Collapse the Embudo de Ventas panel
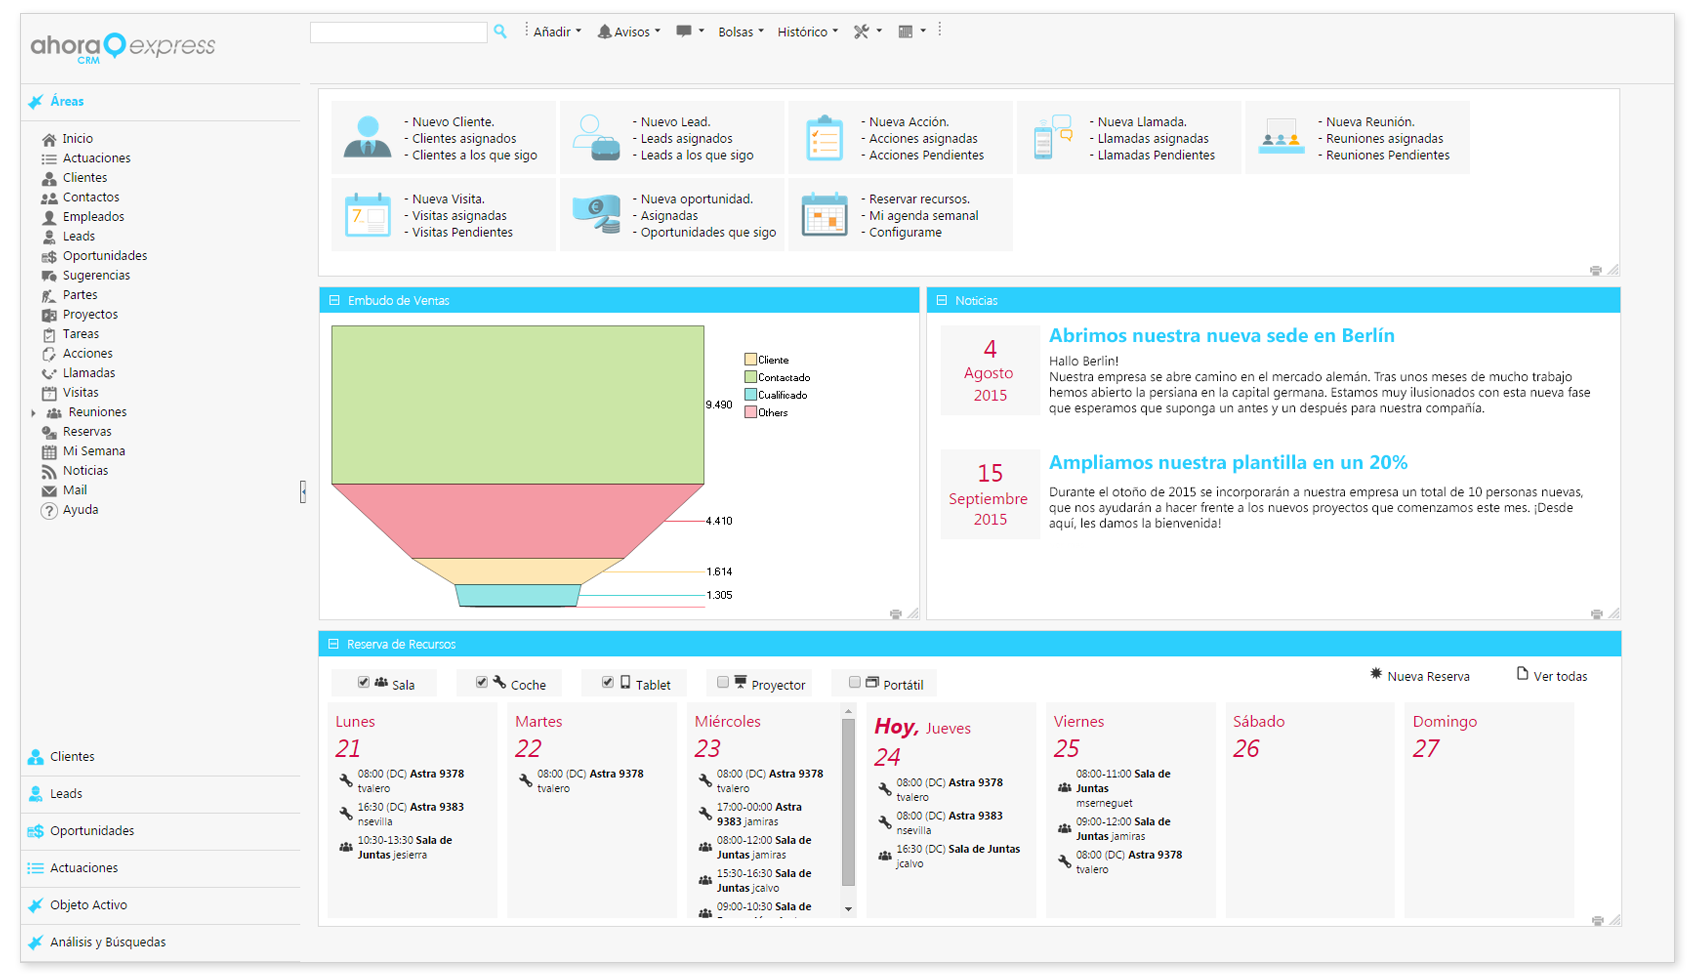The image size is (1695, 974). [334, 300]
